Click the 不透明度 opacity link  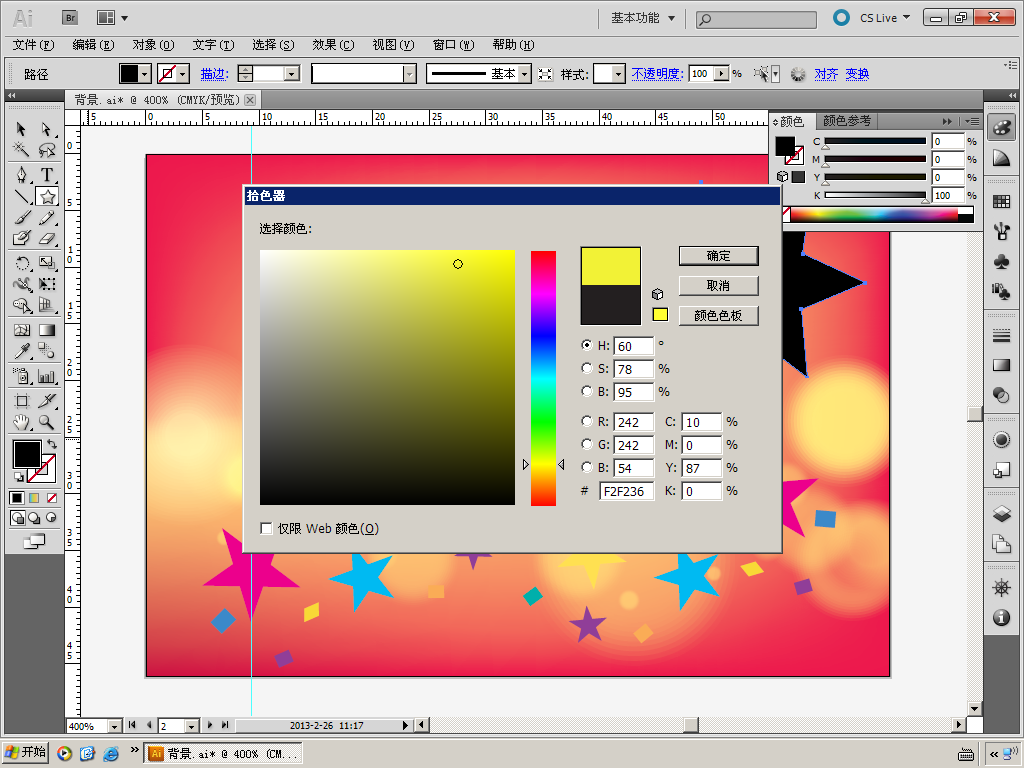point(657,74)
